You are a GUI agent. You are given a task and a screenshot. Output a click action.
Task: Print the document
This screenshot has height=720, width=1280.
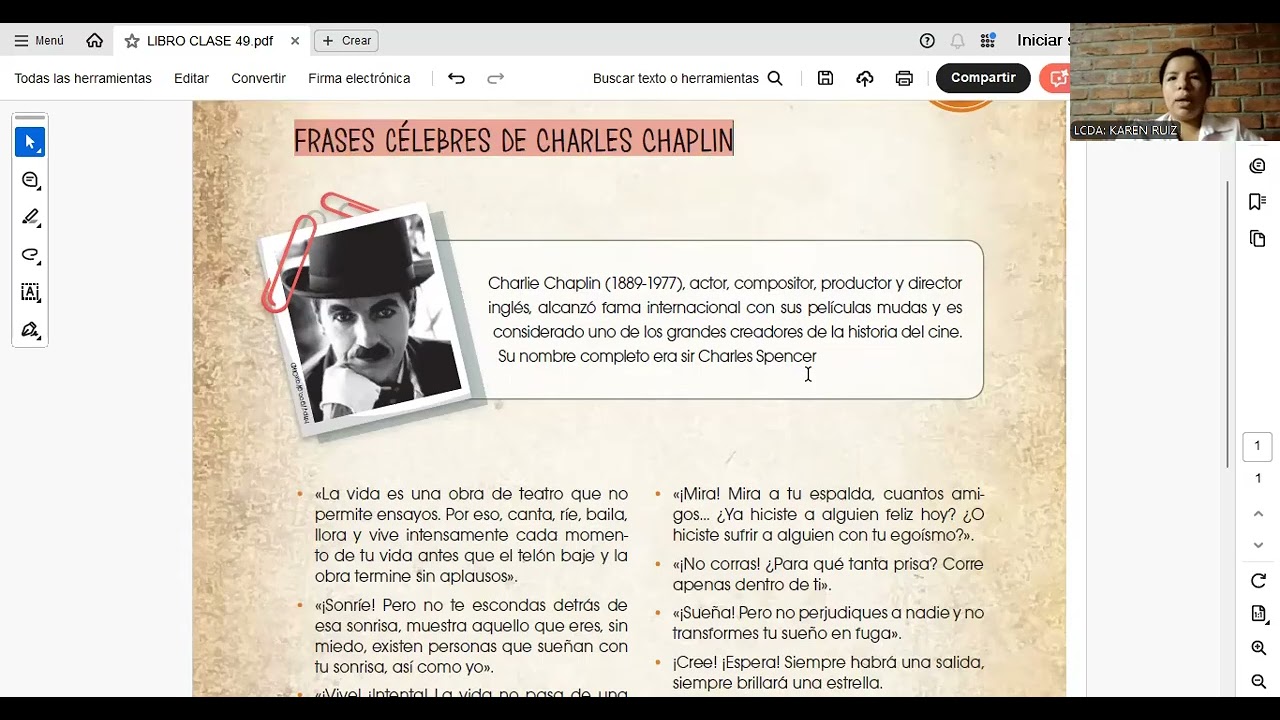tap(904, 78)
